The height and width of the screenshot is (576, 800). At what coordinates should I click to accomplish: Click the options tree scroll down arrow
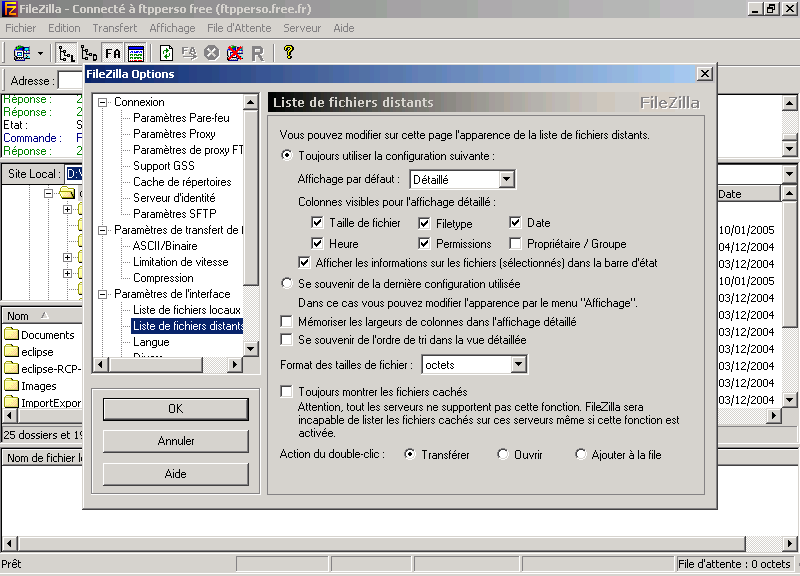click(x=250, y=349)
